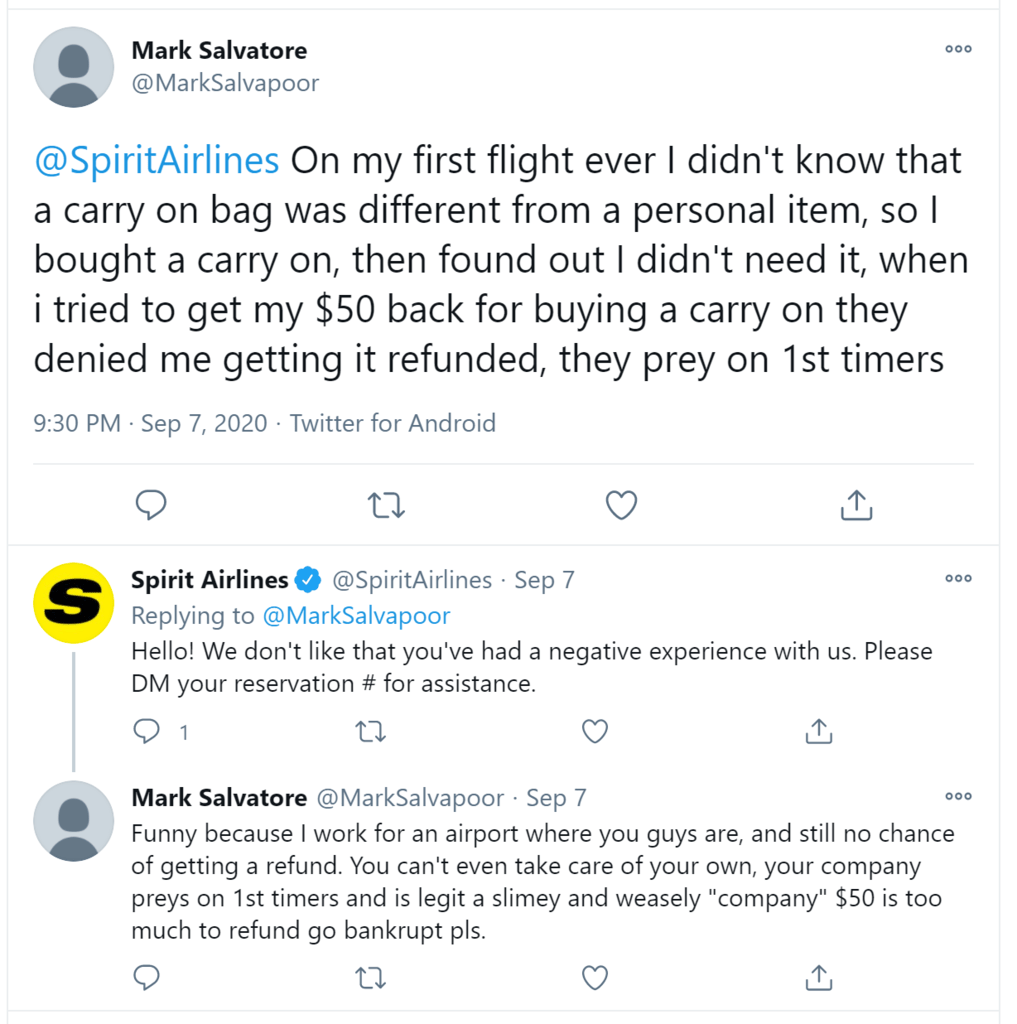The height and width of the screenshot is (1024, 1017).
Task: Open @MarkSalvapoor's profile from the username link
Action: click(x=223, y=84)
